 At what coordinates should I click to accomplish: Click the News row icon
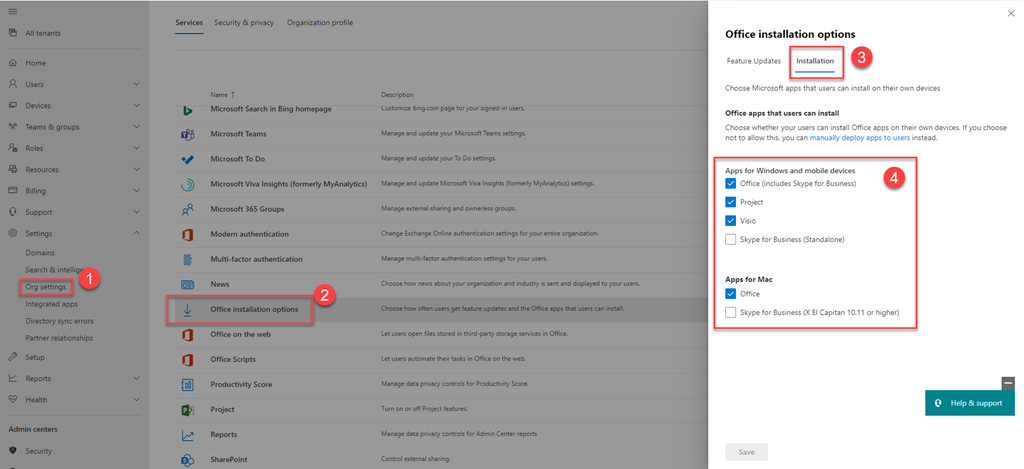pos(187,284)
